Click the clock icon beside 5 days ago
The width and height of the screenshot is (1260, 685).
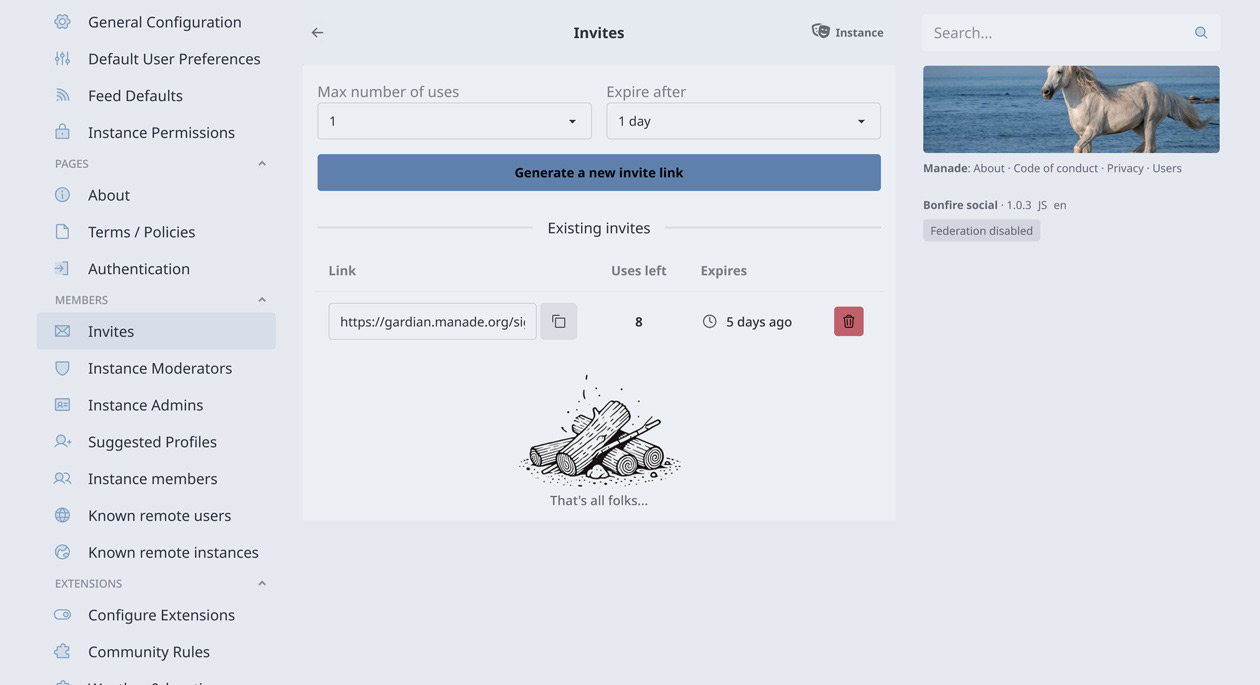(x=709, y=321)
